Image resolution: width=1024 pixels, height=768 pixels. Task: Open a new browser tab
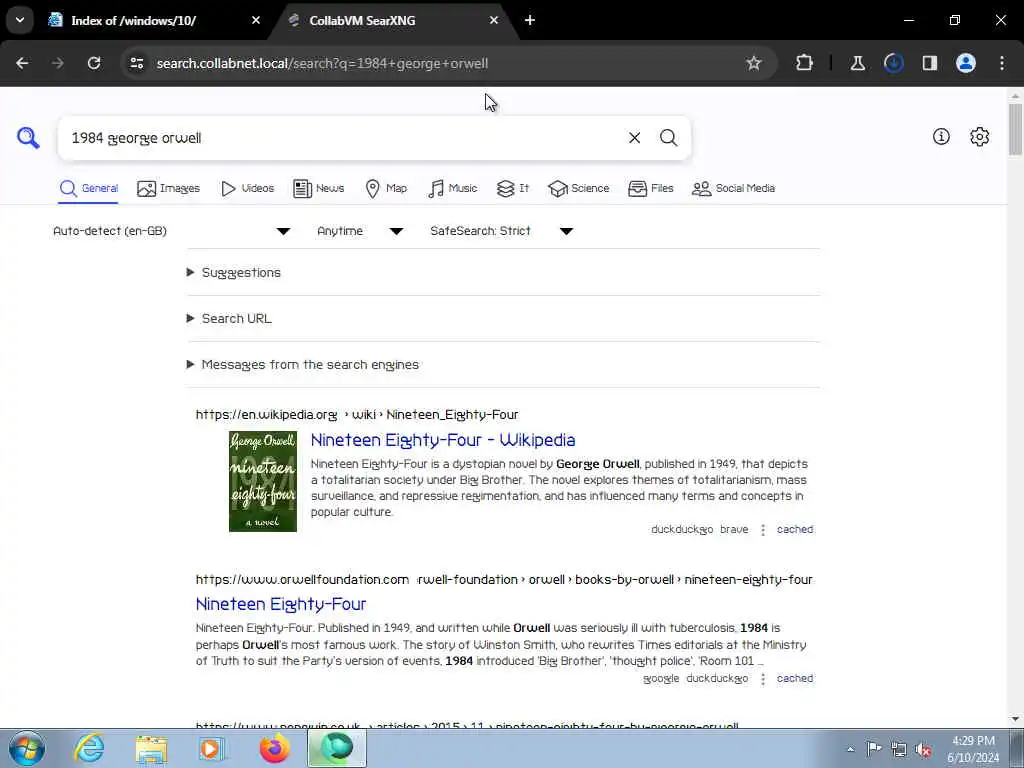(x=530, y=20)
